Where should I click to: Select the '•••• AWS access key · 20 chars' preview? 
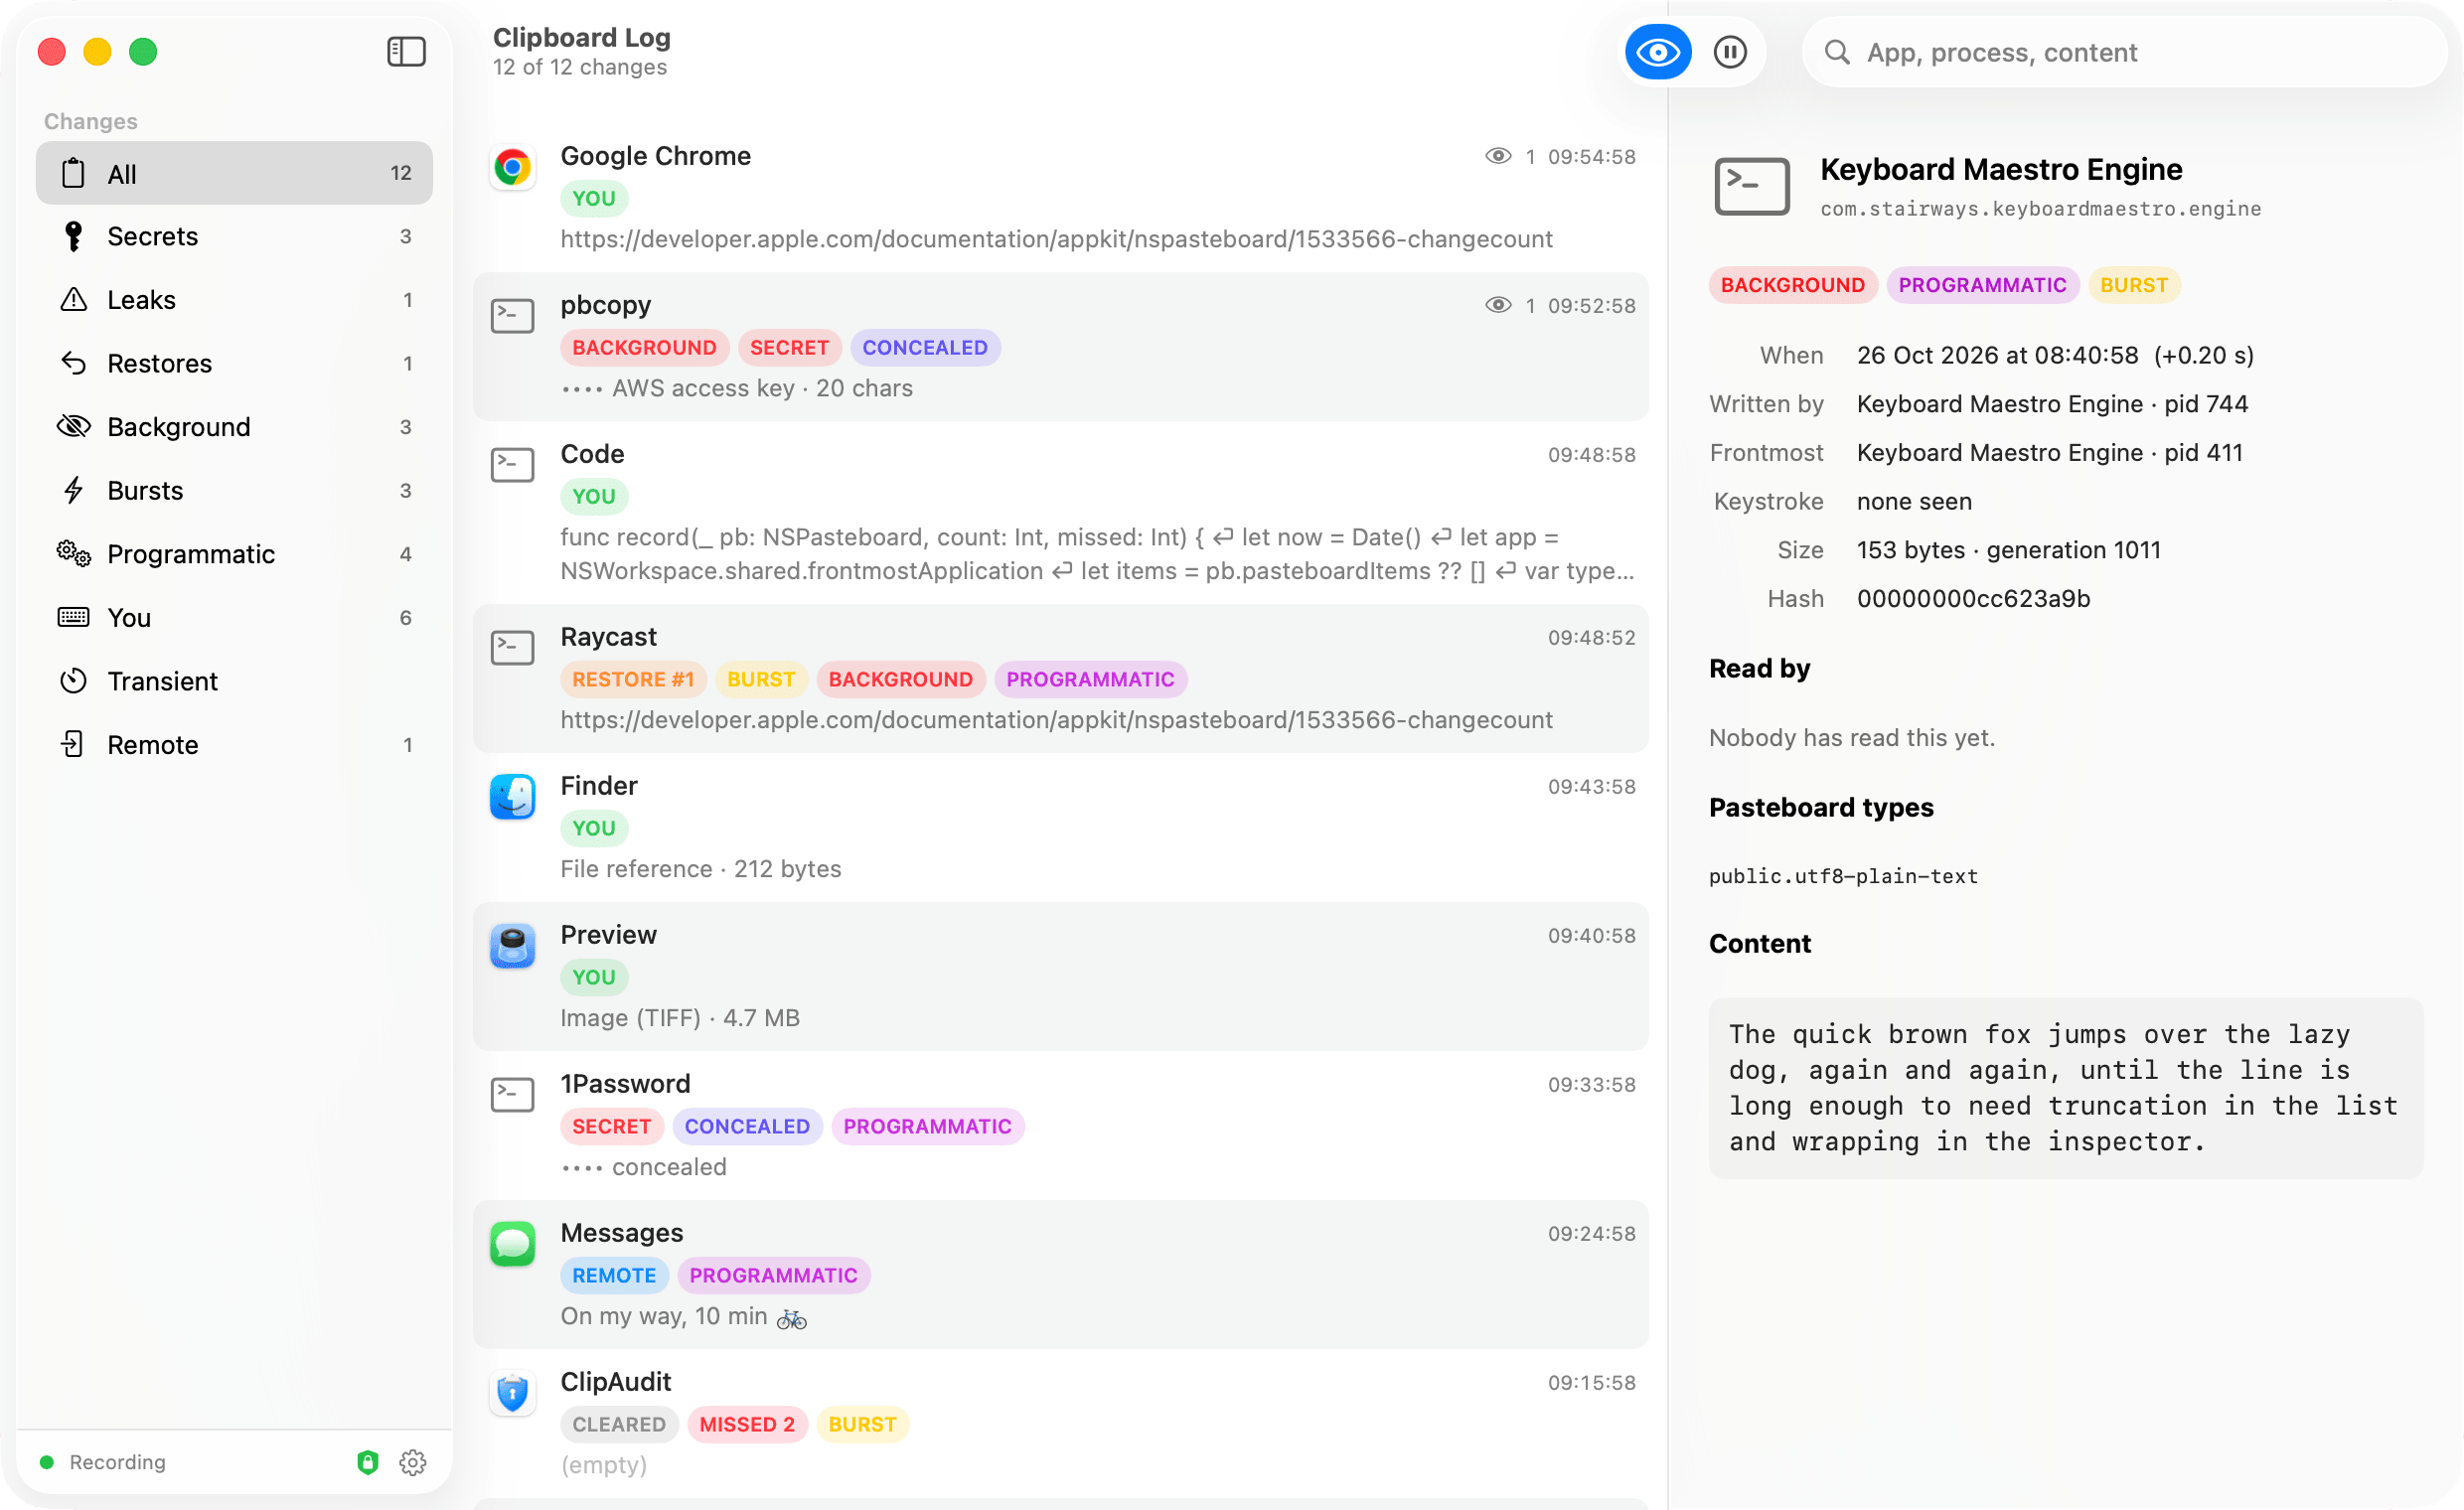click(736, 389)
